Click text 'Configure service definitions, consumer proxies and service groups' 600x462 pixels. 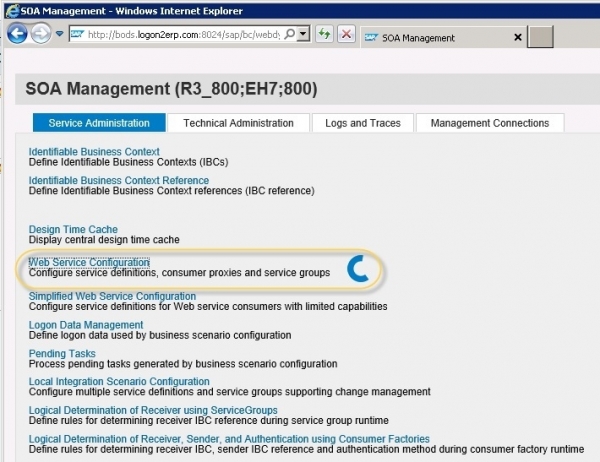coord(179,273)
